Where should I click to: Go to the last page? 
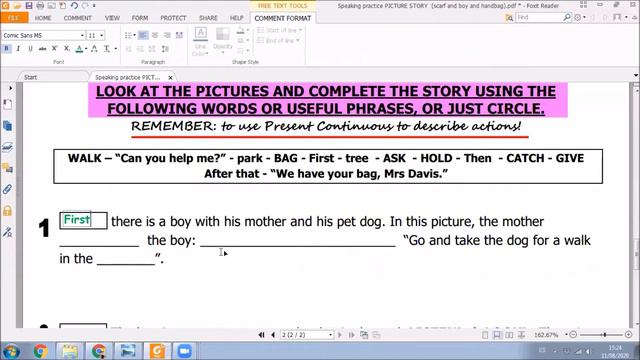[351, 335]
